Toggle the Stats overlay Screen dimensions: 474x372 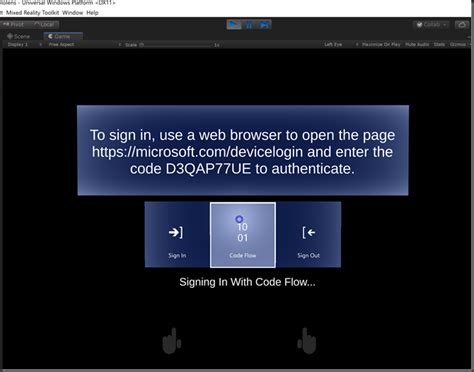439,44
